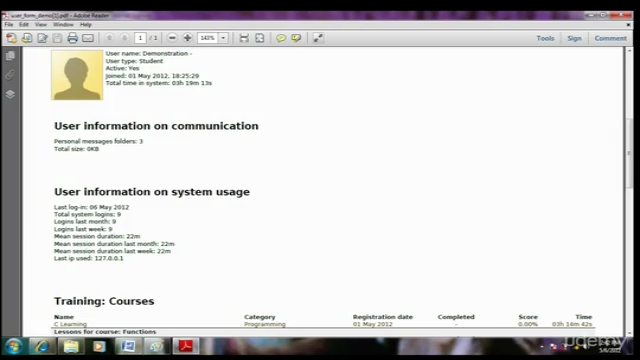The image size is (640, 360).
Task: Click 'User information on communication' heading
Action: click(156, 126)
